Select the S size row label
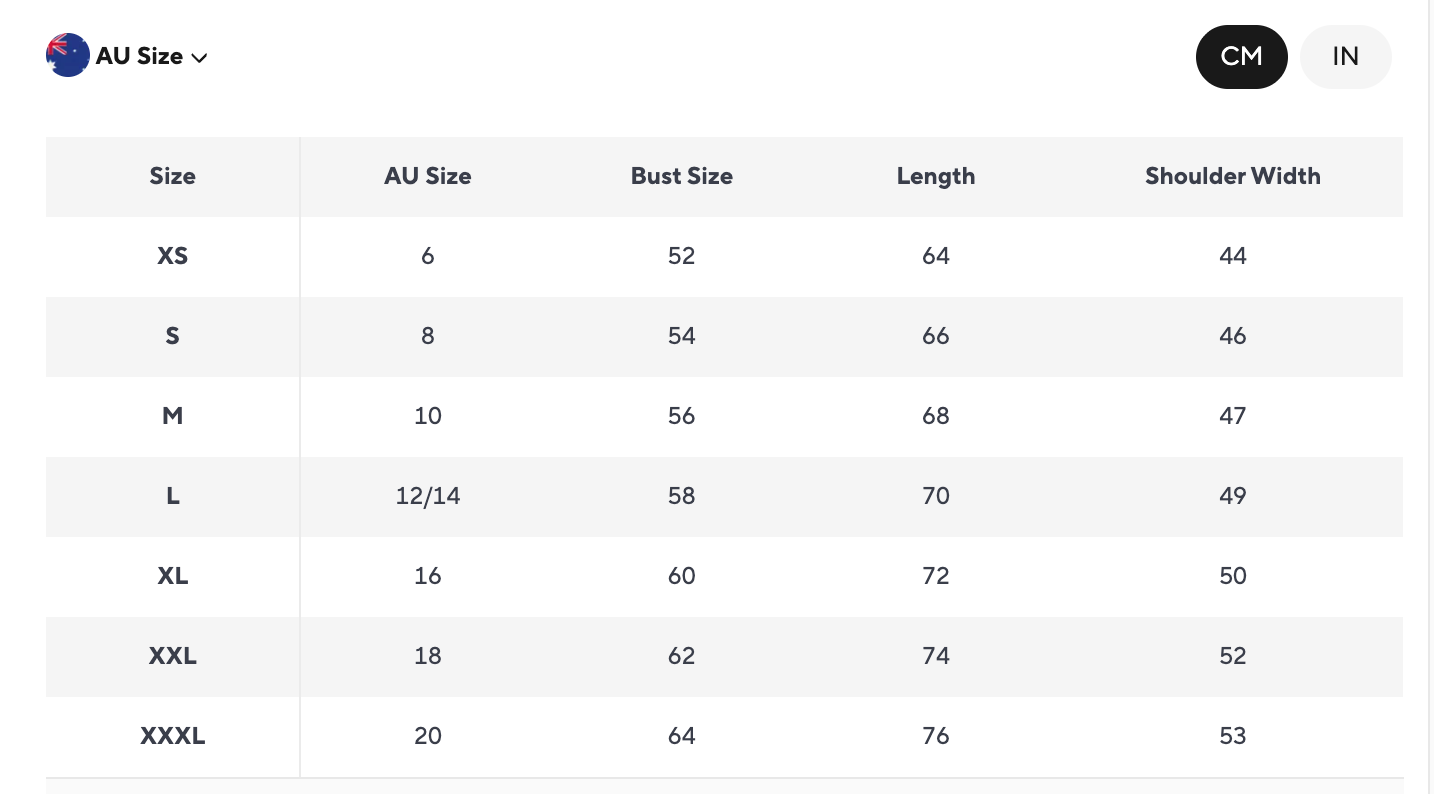Viewport: 1434px width, 794px height. (x=172, y=336)
